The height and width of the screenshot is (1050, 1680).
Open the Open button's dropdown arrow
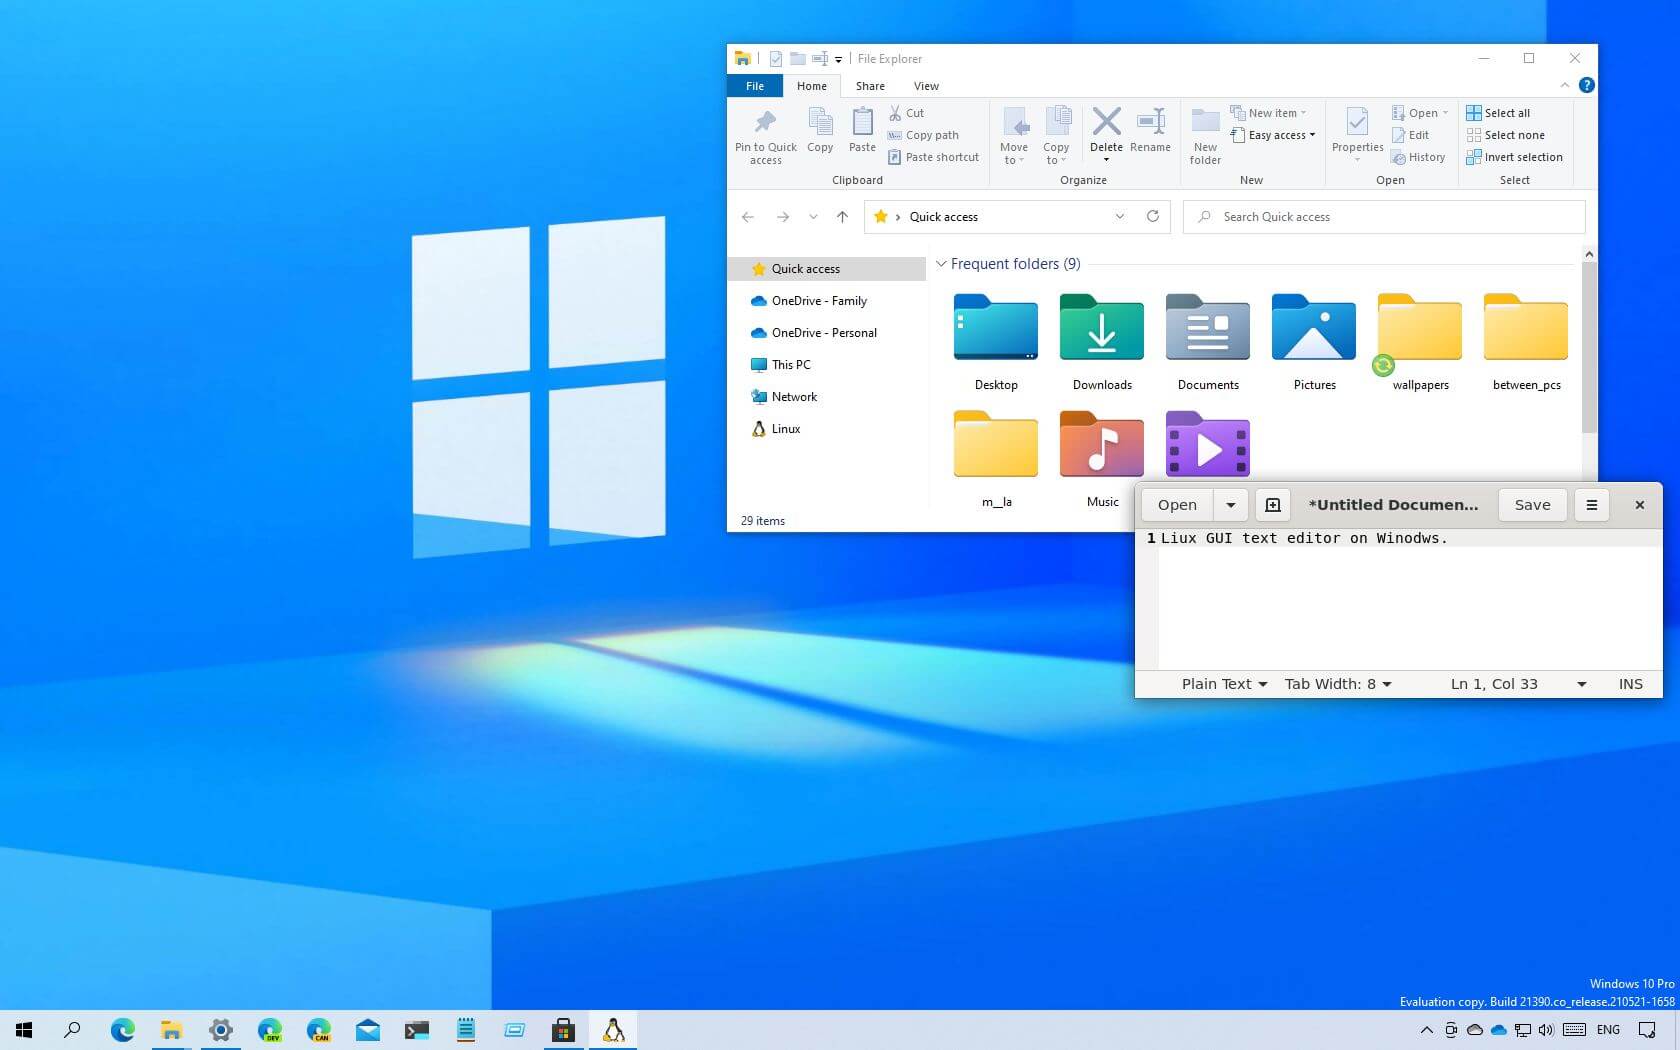(x=1231, y=505)
